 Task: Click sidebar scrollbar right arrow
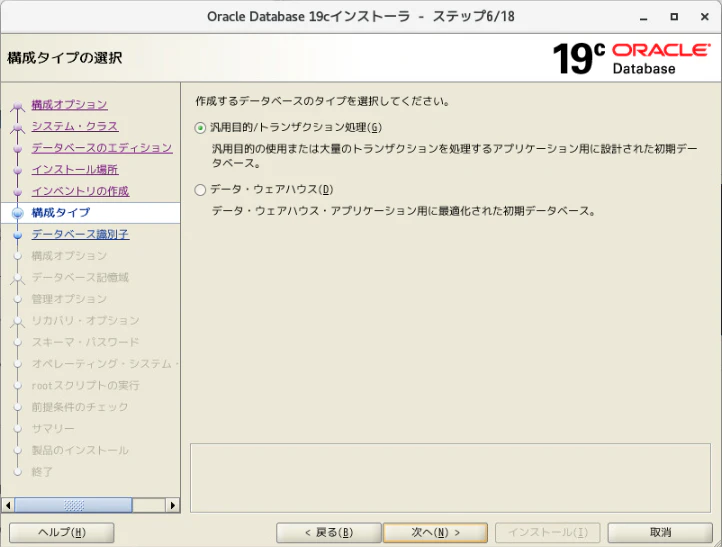click(173, 505)
